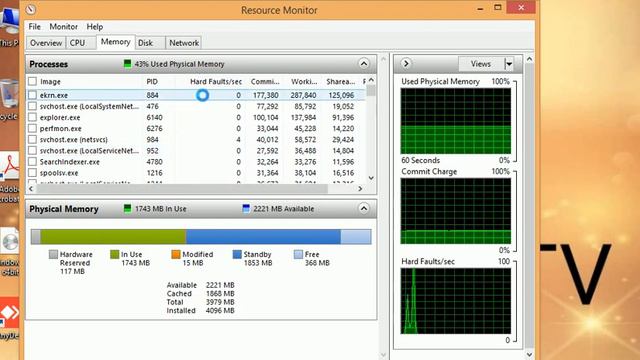Toggle the select-all Image checkbox

tap(33, 81)
